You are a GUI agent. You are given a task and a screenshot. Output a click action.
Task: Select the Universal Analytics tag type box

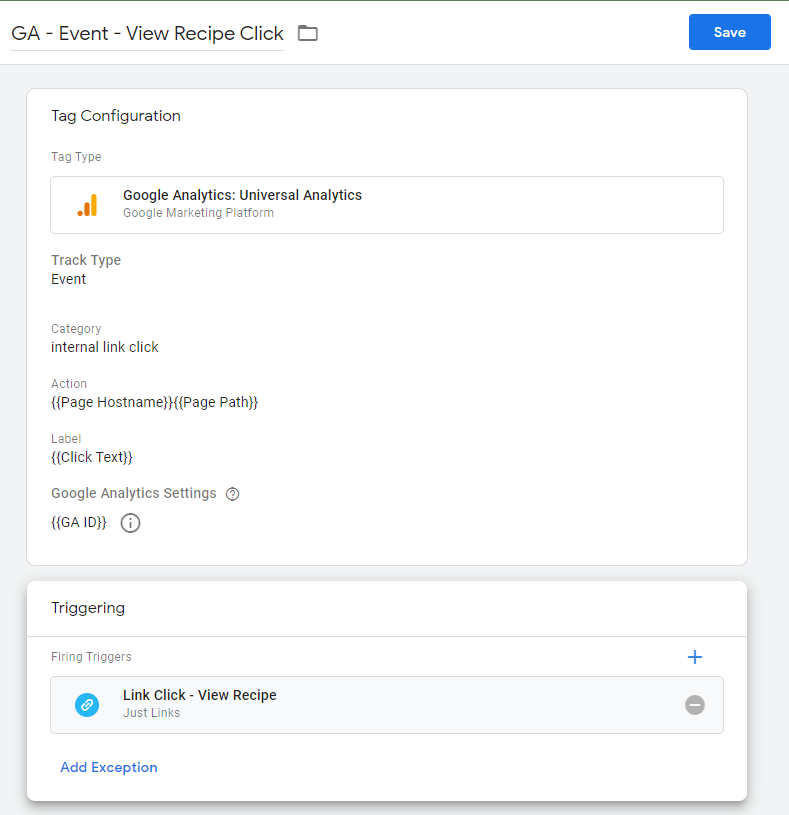pos(386,205)
